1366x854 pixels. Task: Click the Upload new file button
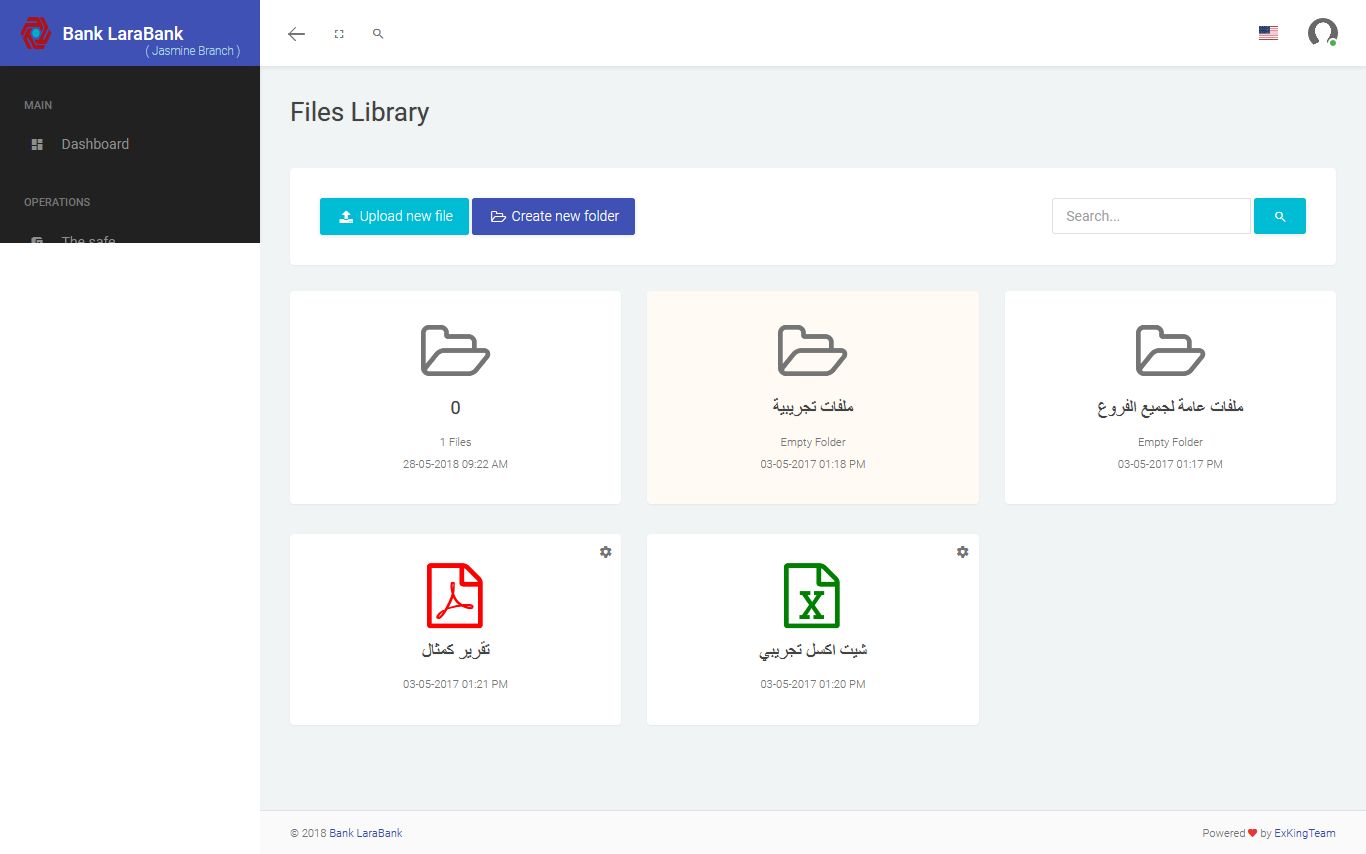click(394, 216)
